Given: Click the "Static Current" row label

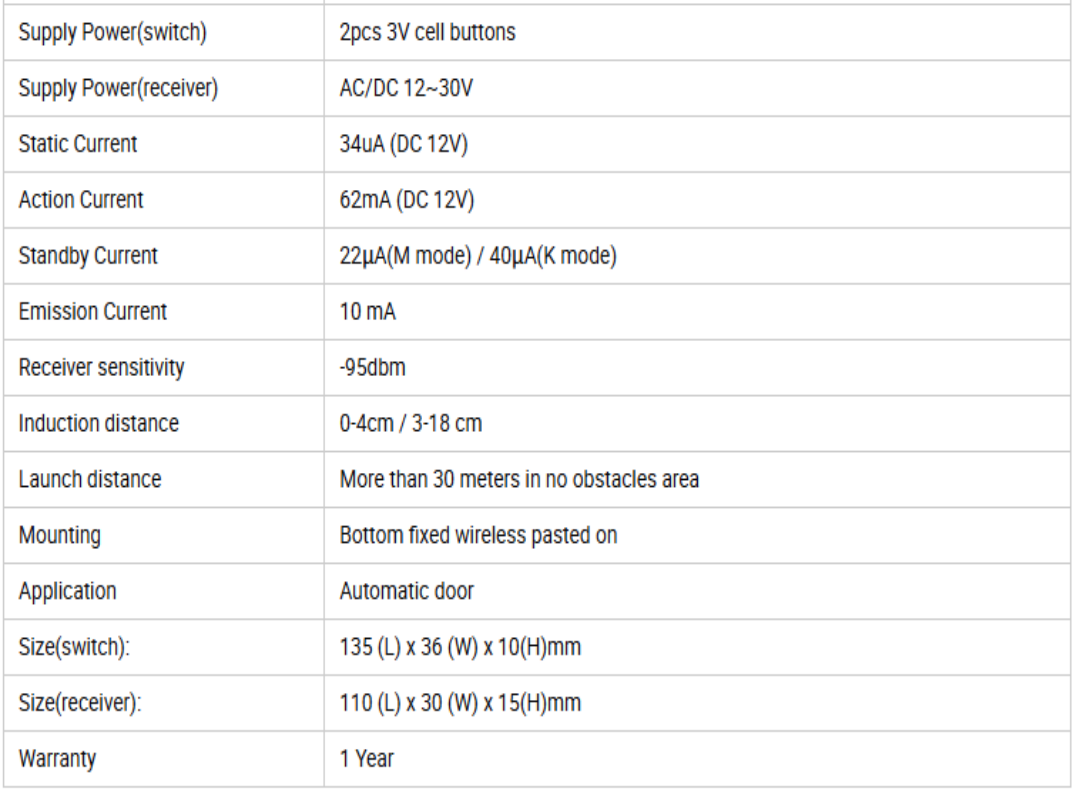Looking at the screenshot, I should [x=78, y=144].
